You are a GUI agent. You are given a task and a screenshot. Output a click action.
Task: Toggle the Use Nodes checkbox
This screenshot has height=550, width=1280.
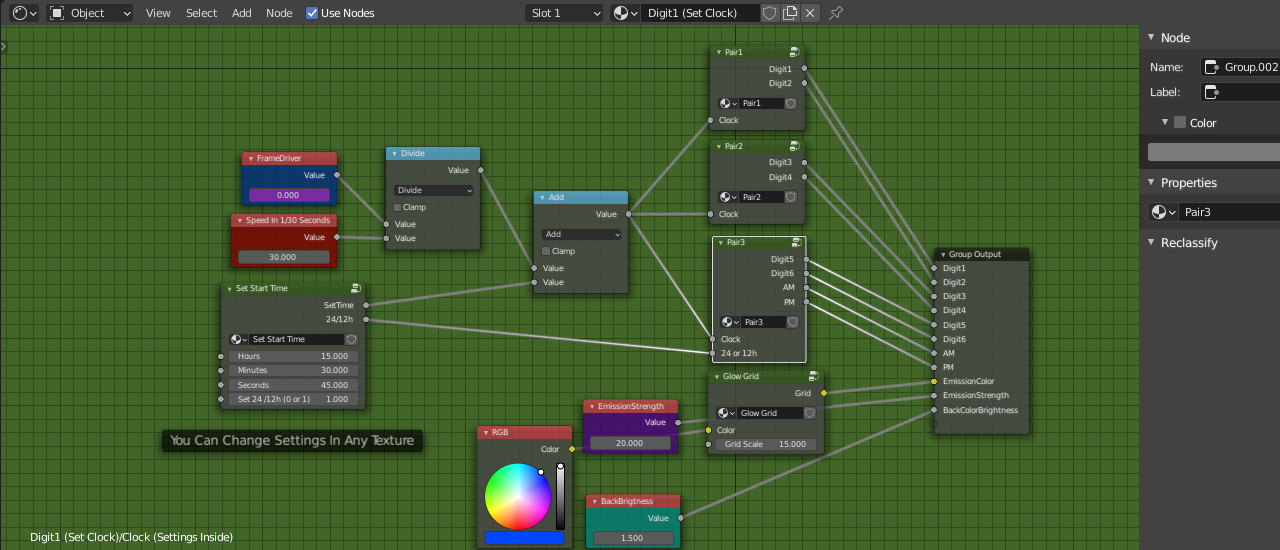(x=312, y=13)
